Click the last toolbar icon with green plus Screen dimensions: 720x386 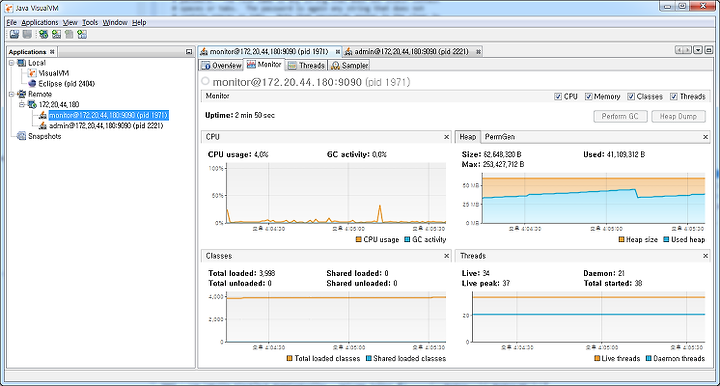(82, 34)
